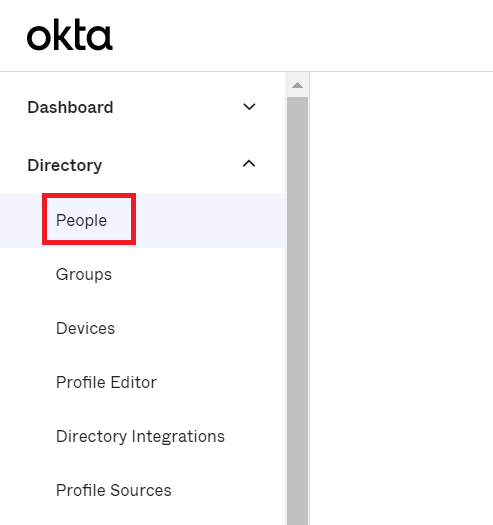
Task: Open the Dashboard section
Action: 70,107
